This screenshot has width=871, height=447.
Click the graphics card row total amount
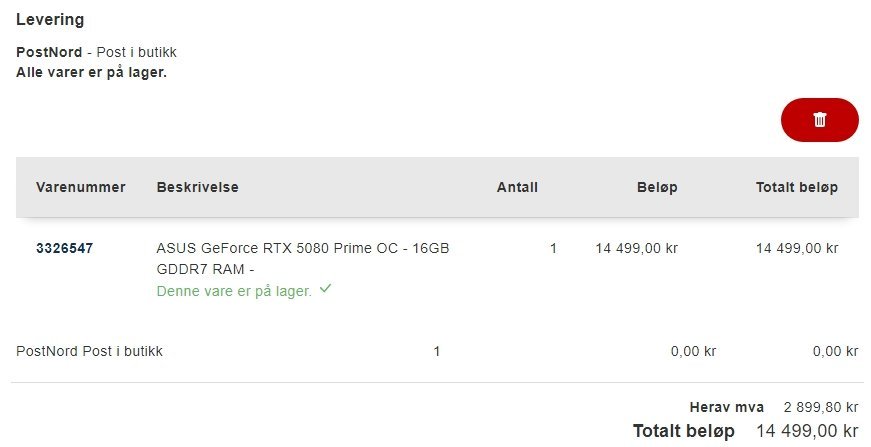(x=796, y=248)
